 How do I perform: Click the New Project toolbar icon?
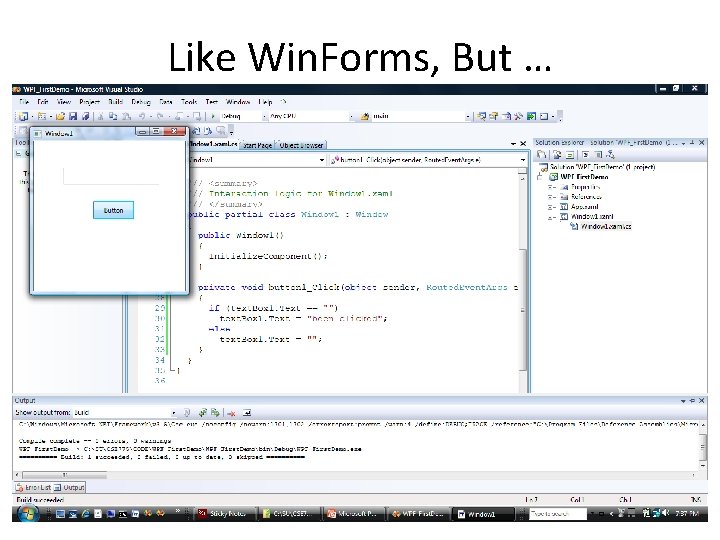coord(23,117)
